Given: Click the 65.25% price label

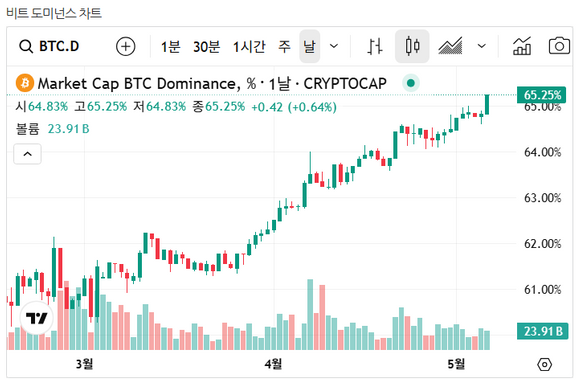Looking at the screenshot, I should [542, 95].
